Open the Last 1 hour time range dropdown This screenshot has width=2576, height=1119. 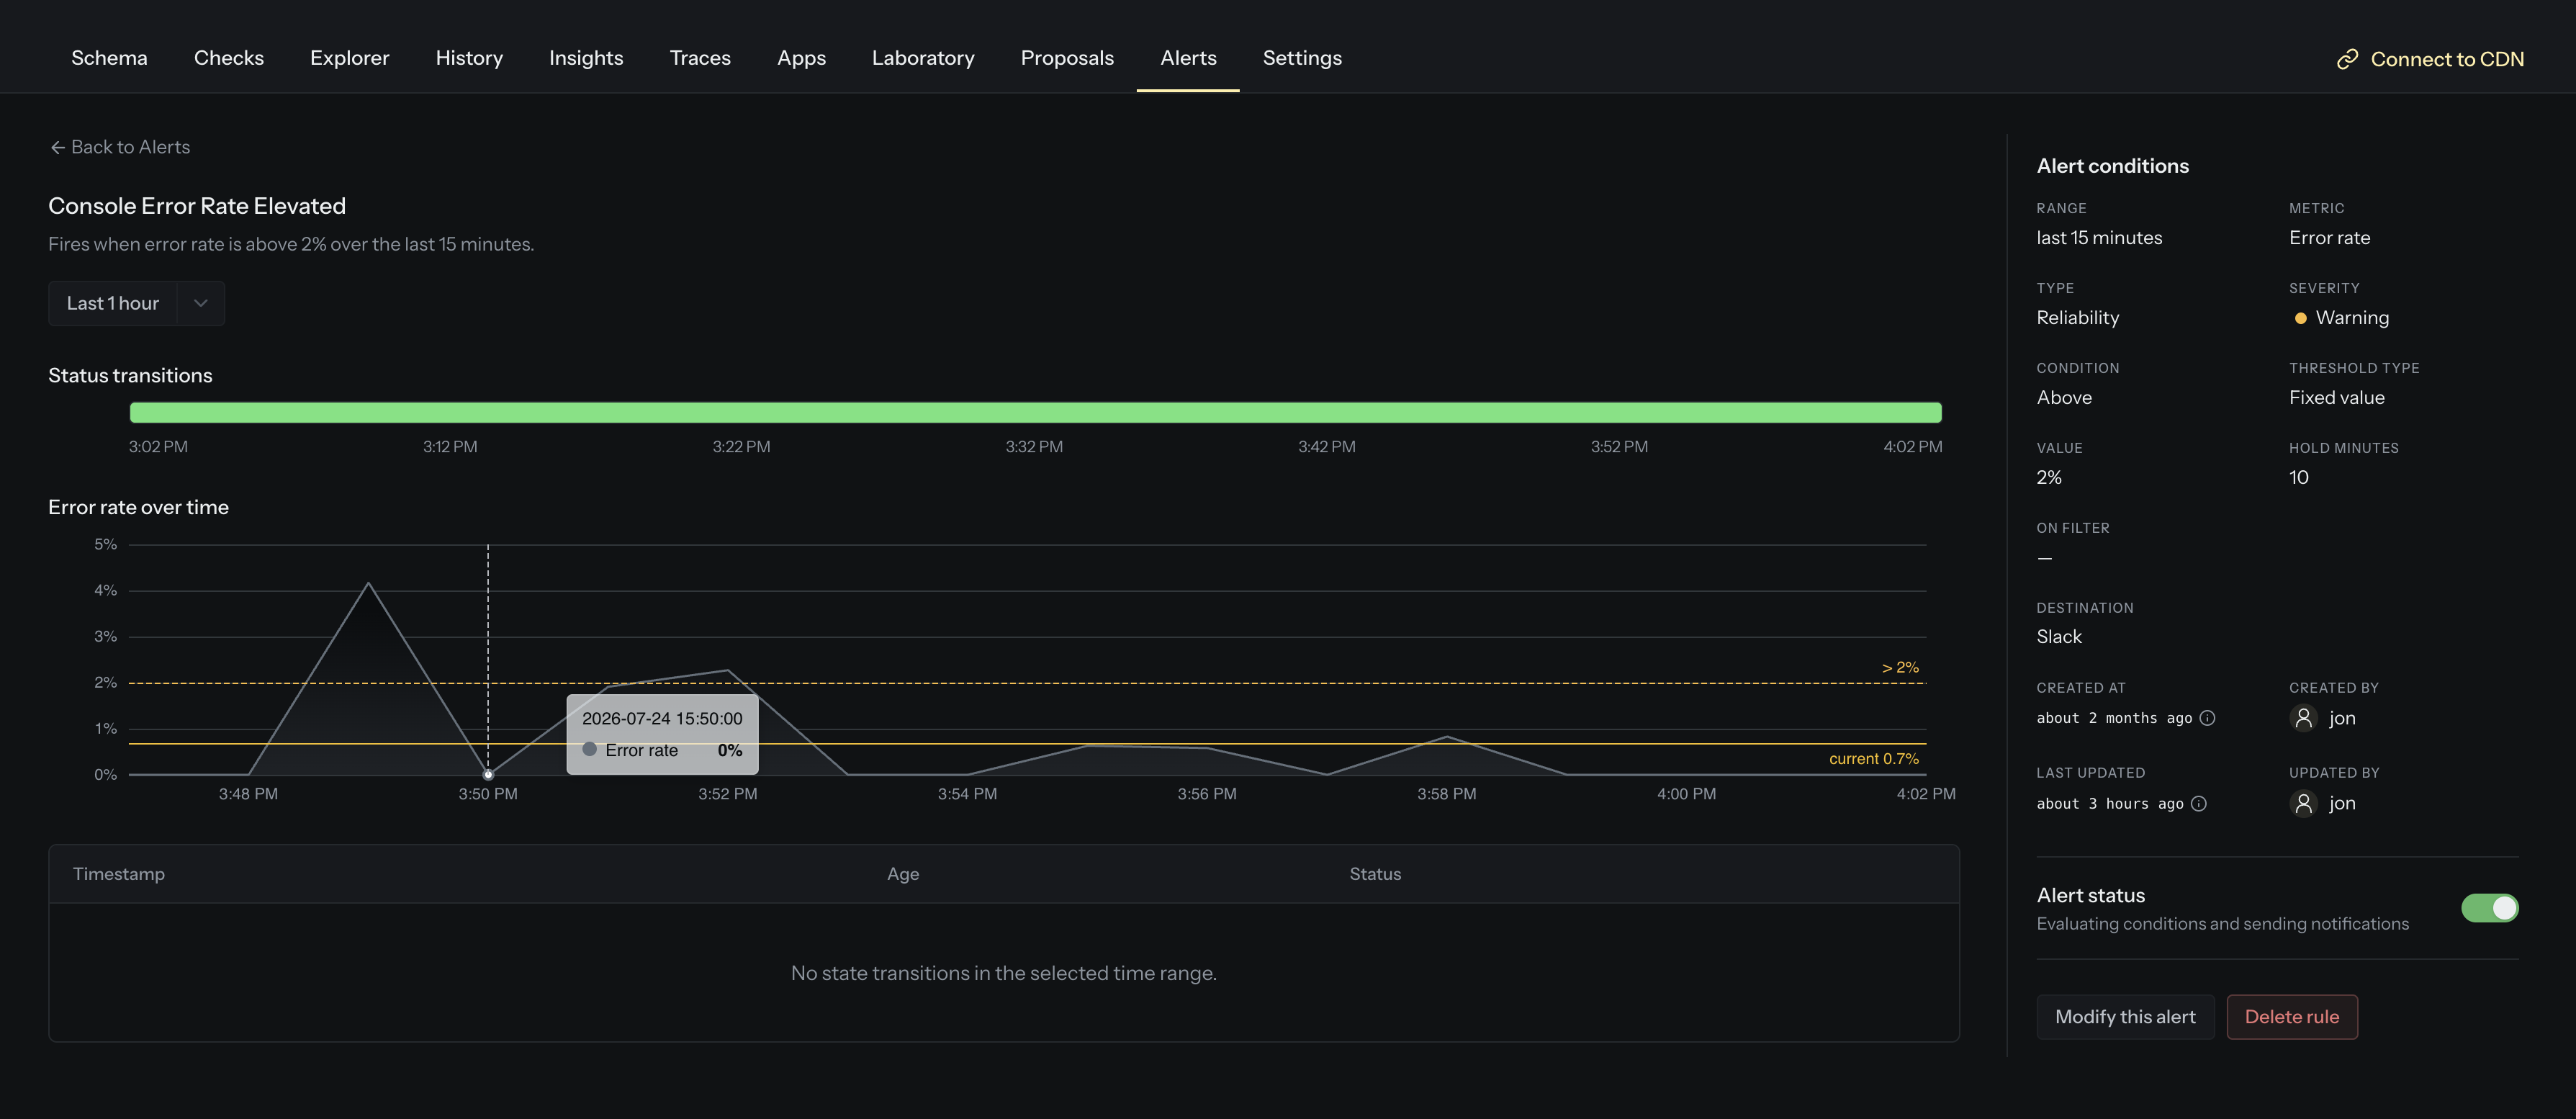coord(136,303)
